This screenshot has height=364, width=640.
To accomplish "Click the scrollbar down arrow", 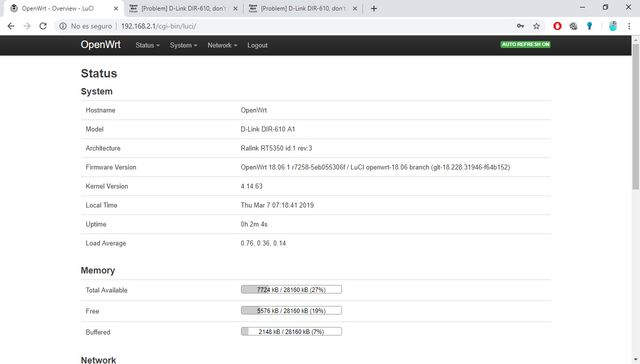I will click(x=636, y=360).
